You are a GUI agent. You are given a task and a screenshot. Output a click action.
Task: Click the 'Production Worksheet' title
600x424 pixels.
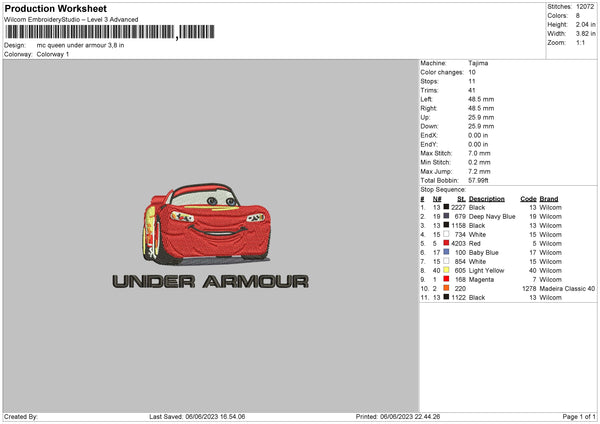point(56,8)
